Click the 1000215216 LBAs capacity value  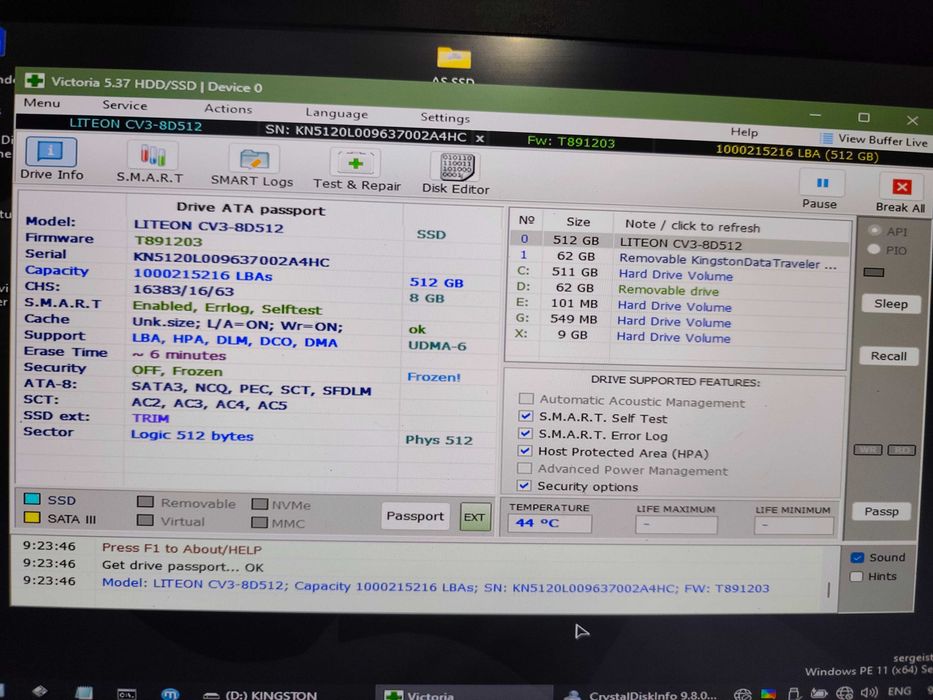(x=202, y=275)
